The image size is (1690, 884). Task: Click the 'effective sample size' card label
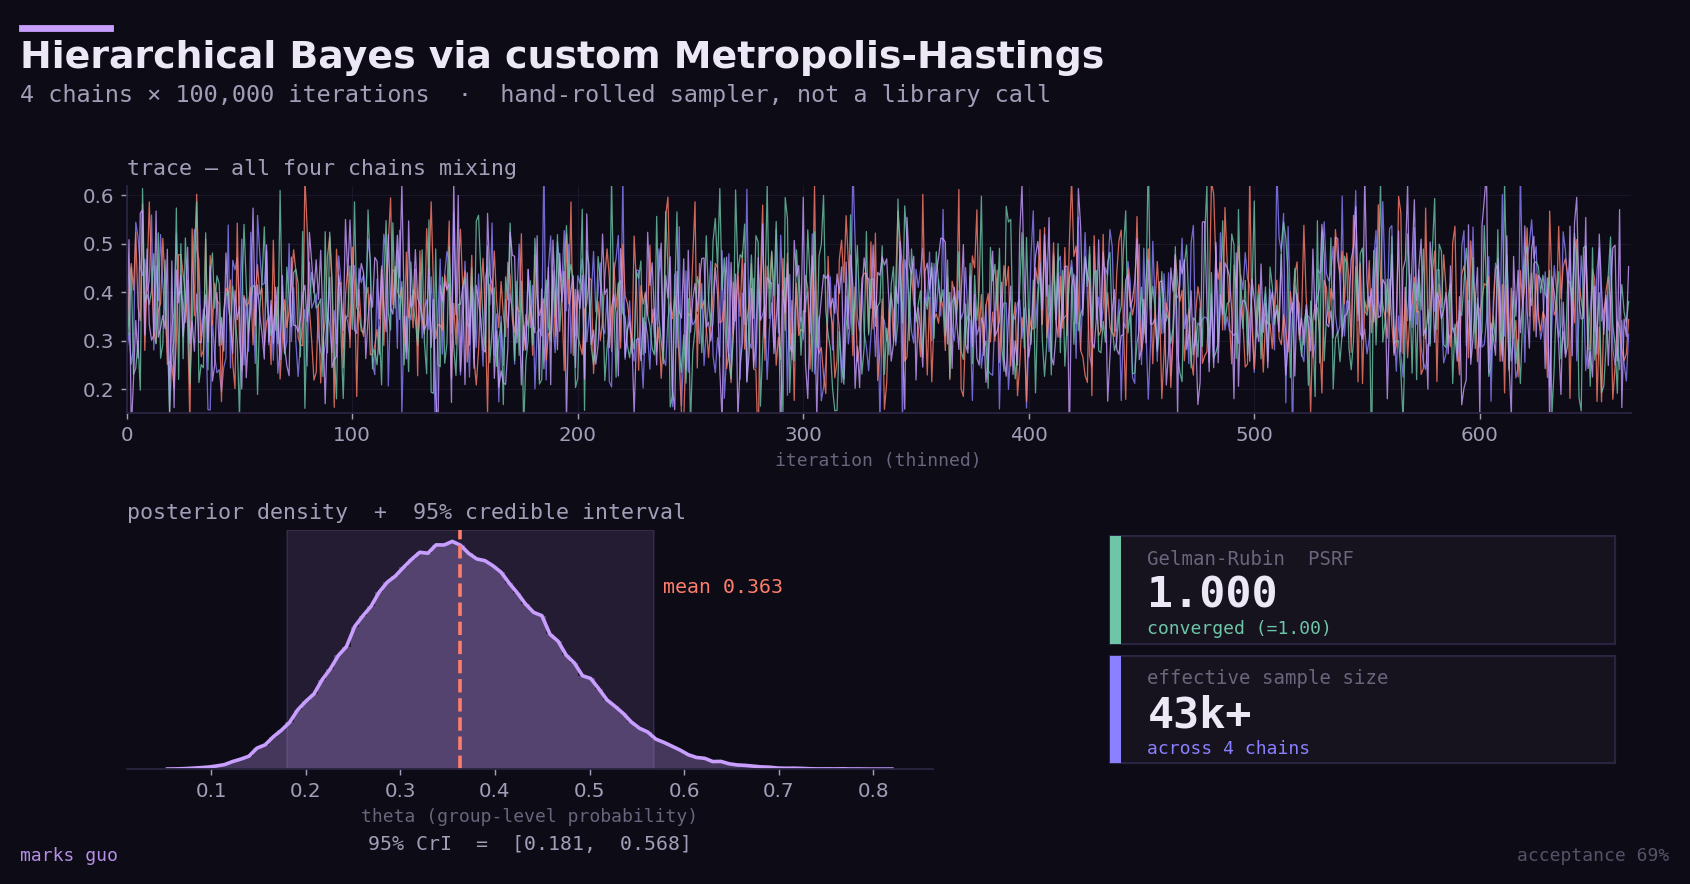coord(1267,678)
